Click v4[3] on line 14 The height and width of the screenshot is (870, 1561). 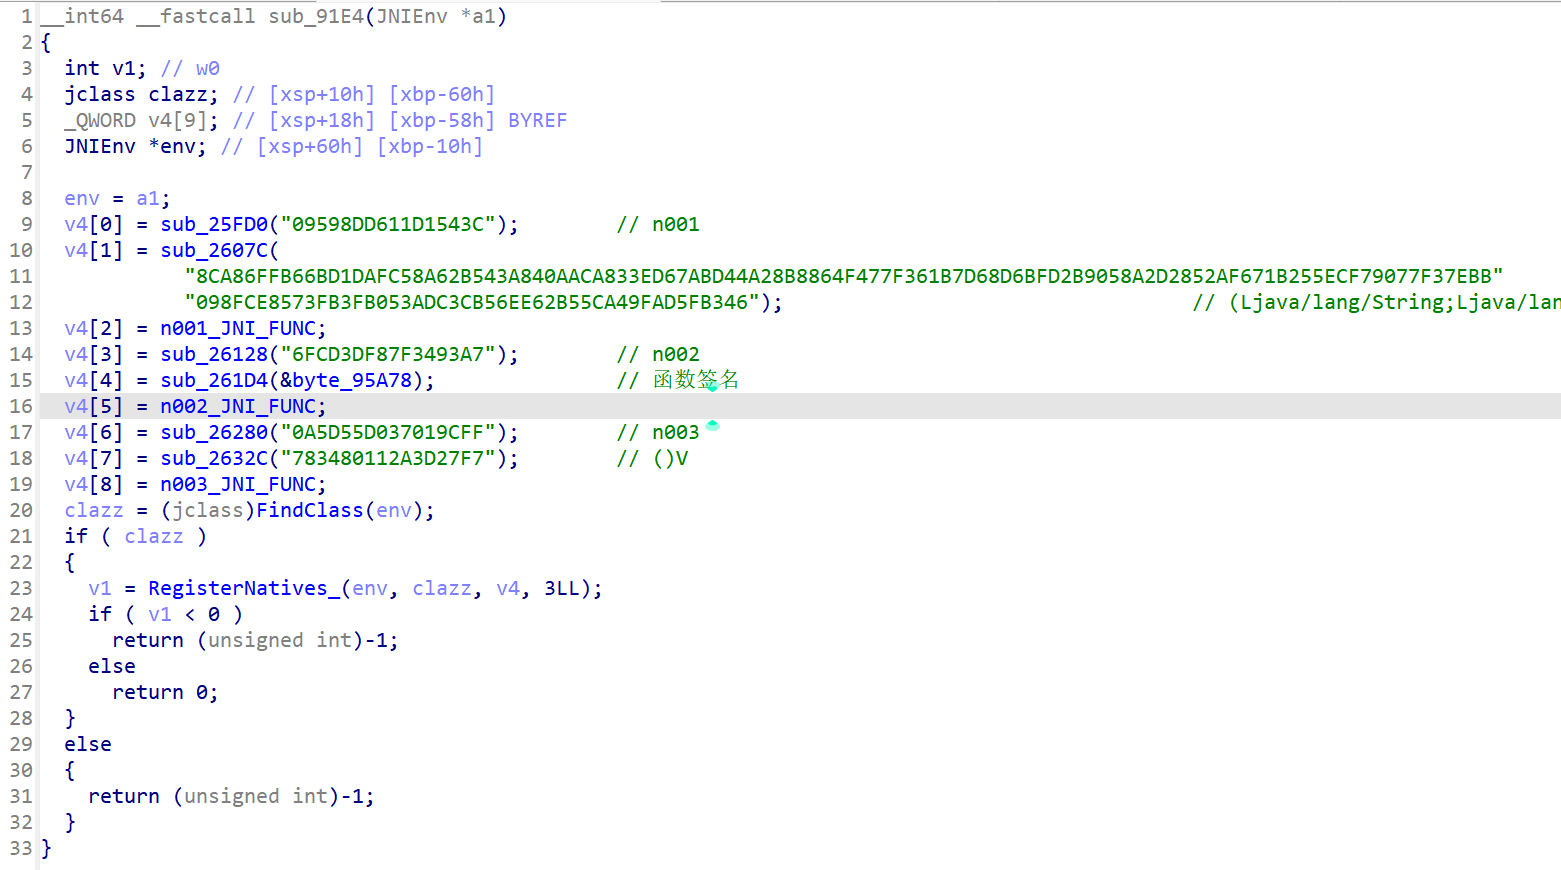pyautogui.click(x=94, y=354)
